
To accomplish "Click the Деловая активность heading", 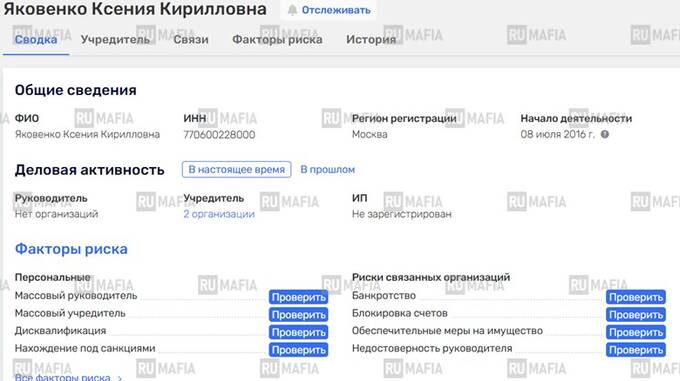I will click(x=89, y=170).
